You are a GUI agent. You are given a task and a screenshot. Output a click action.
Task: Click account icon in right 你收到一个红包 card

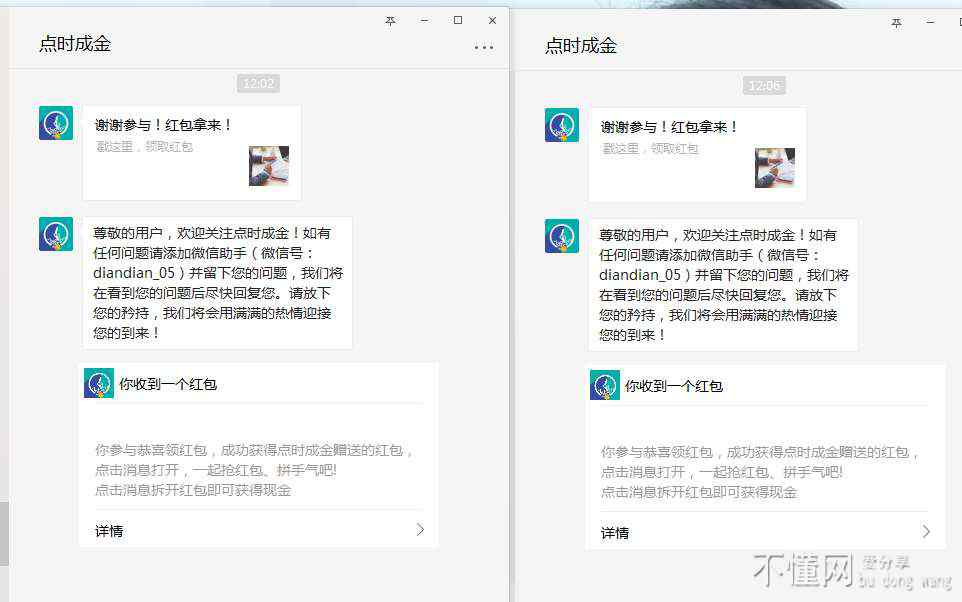(605, 385)
